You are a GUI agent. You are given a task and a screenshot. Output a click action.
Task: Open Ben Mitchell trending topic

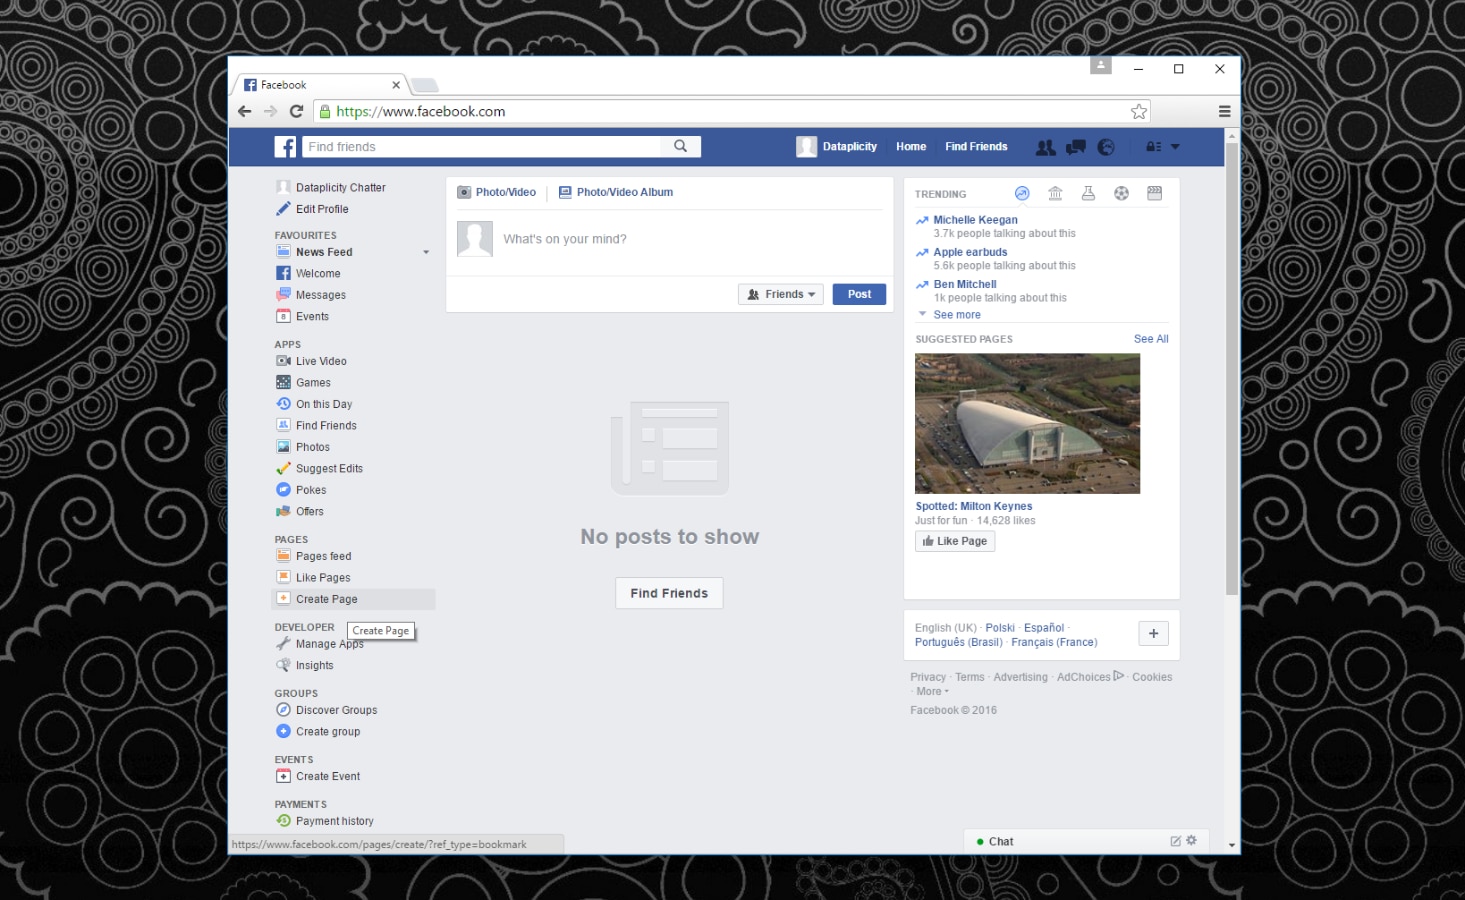coord(965,284)
